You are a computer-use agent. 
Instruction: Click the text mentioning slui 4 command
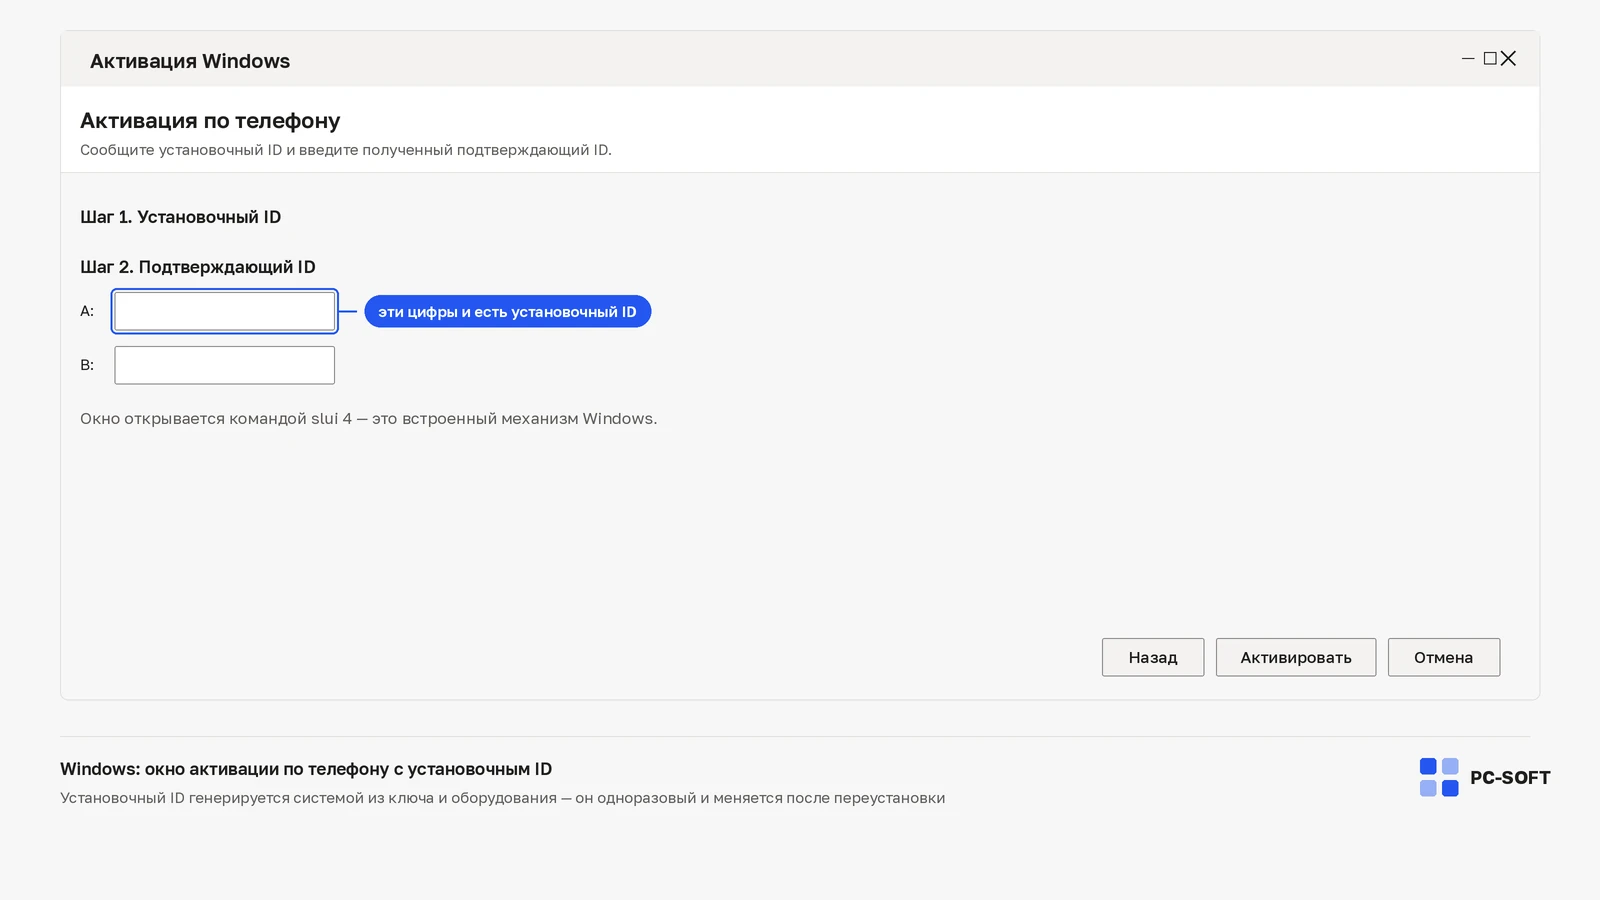369,419
